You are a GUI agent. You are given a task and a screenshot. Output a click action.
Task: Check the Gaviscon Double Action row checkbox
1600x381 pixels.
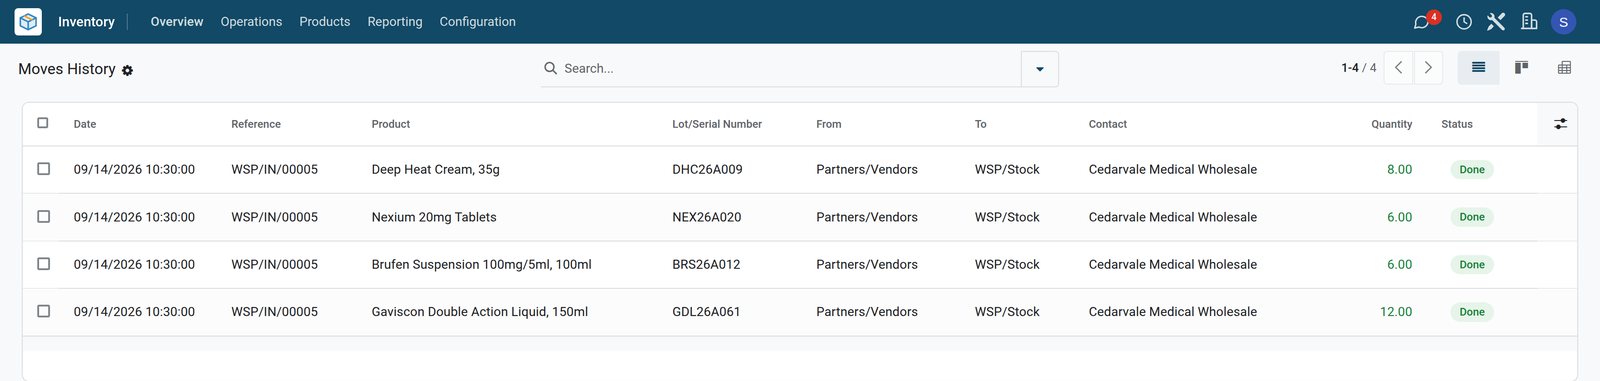point(43,311)
